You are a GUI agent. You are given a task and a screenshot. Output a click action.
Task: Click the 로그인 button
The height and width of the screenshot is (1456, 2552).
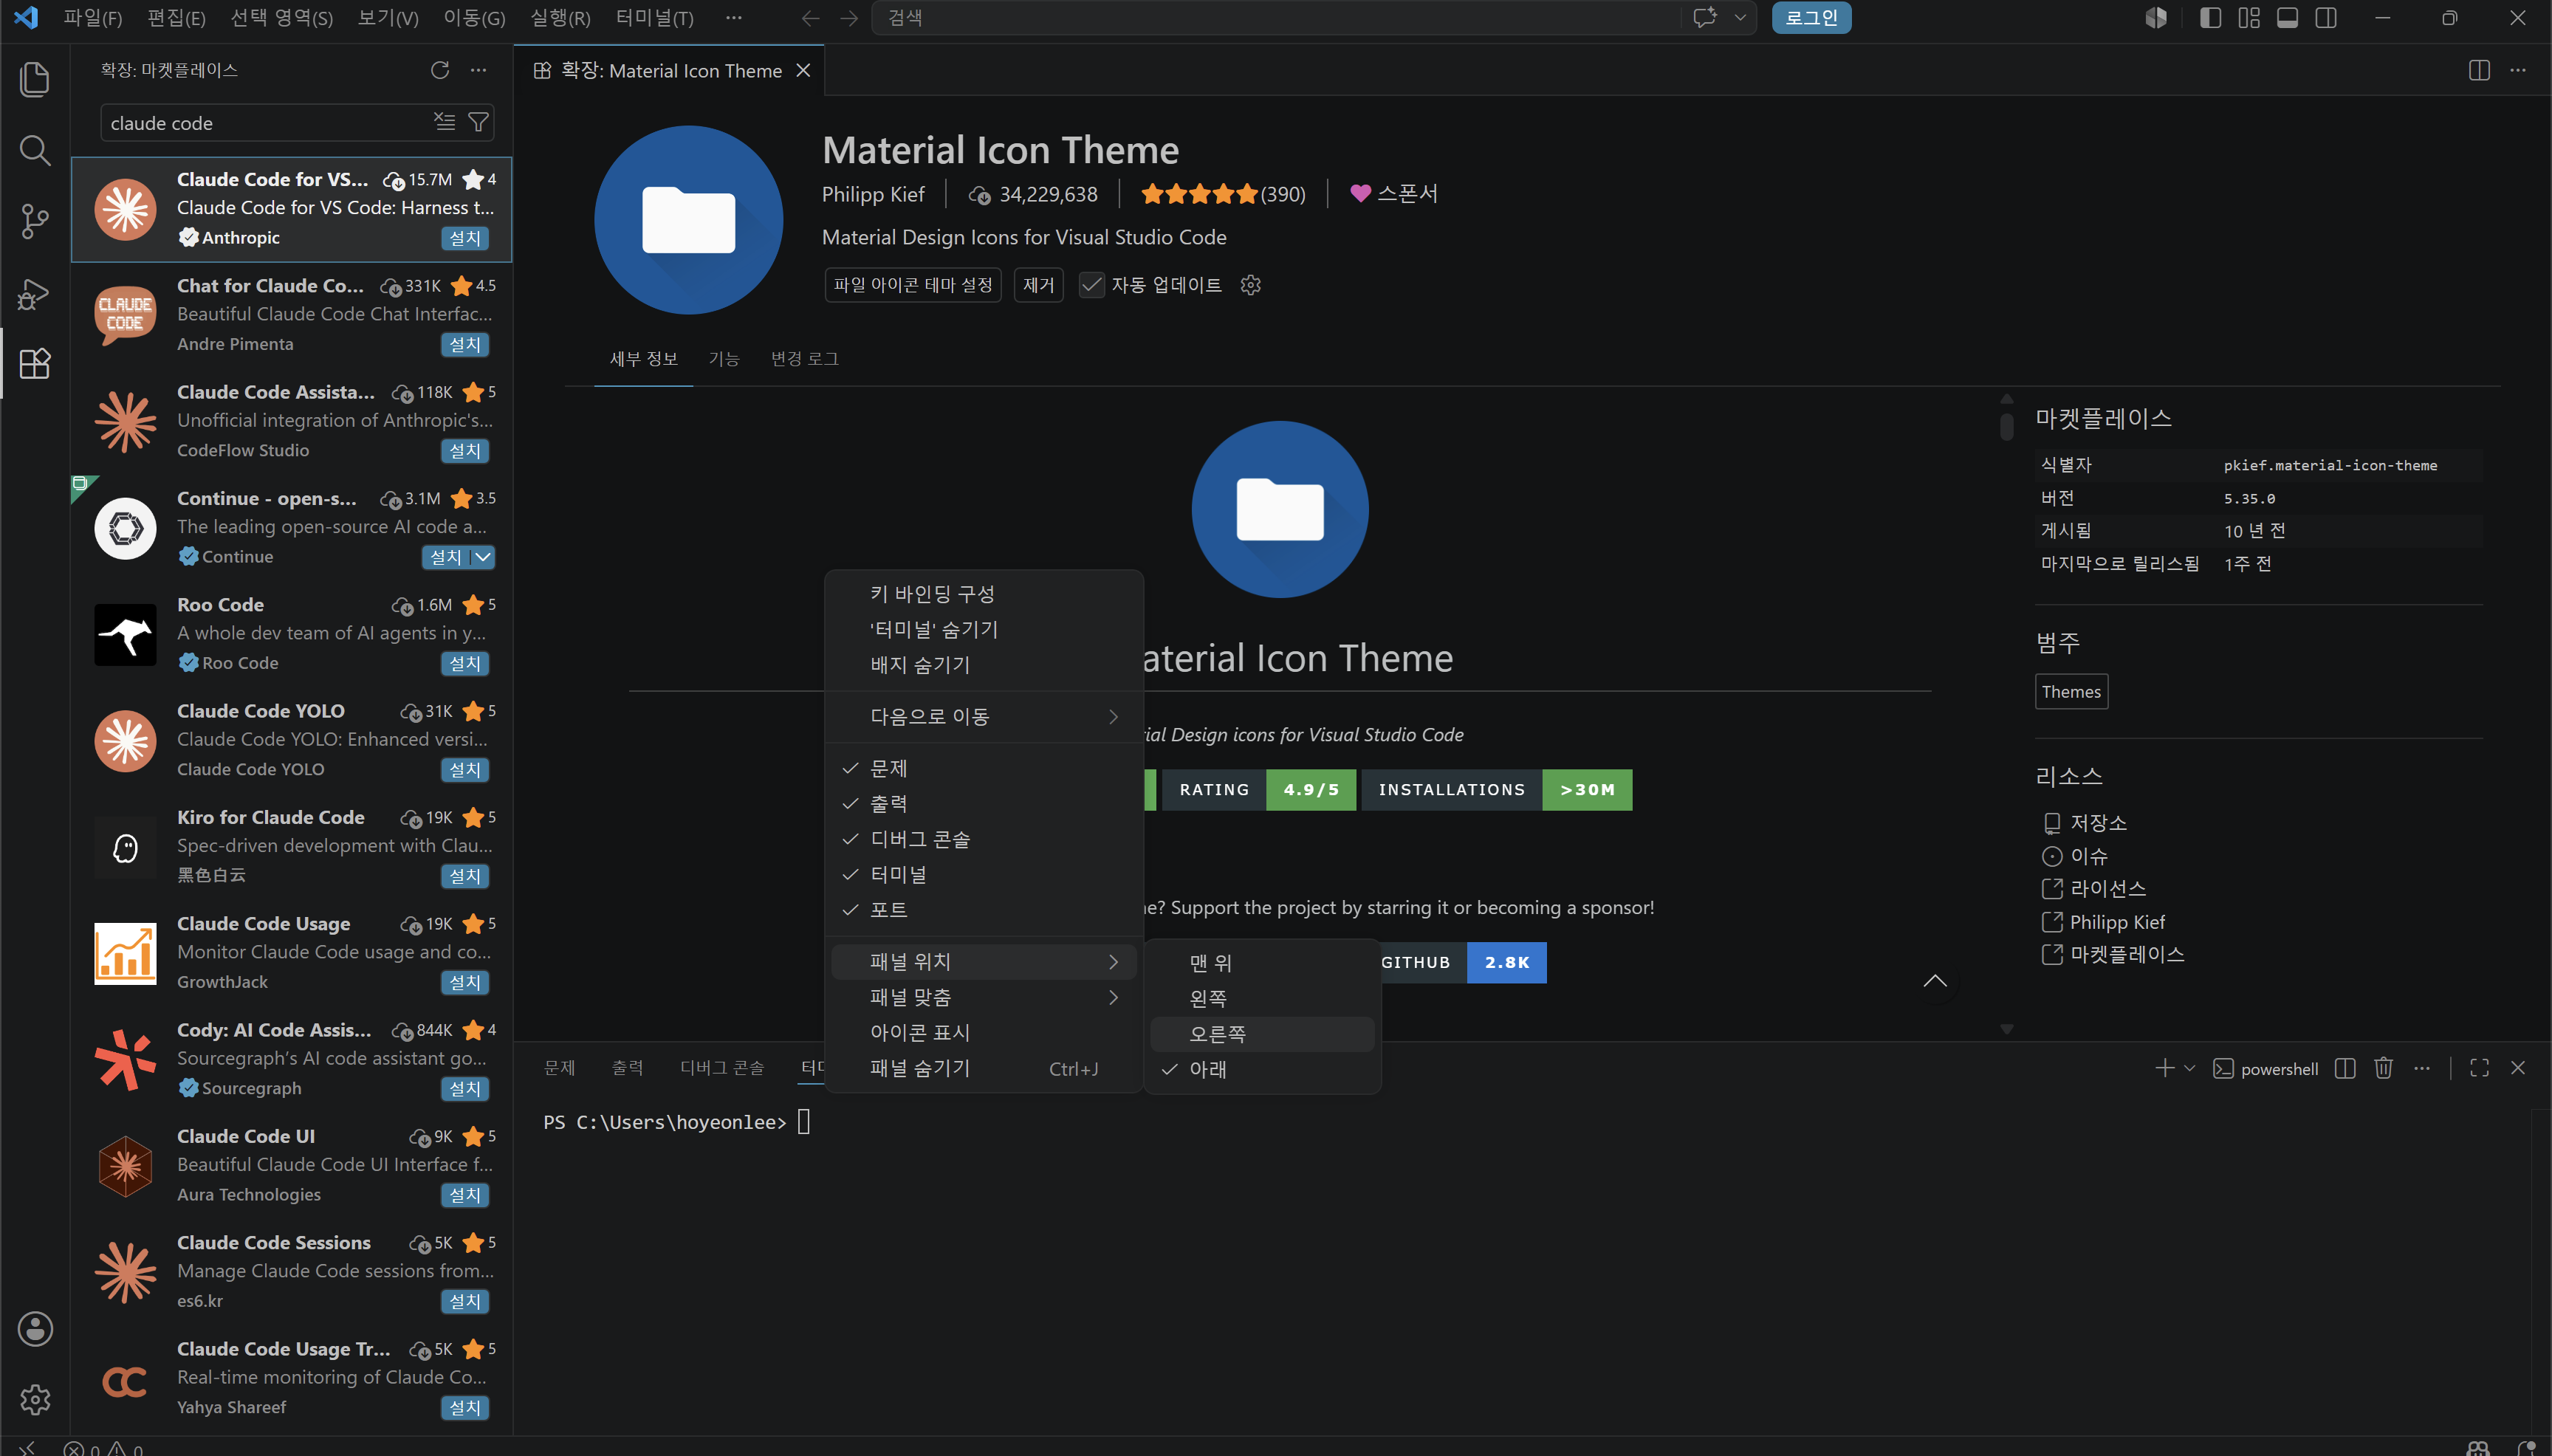point(1811,18)
